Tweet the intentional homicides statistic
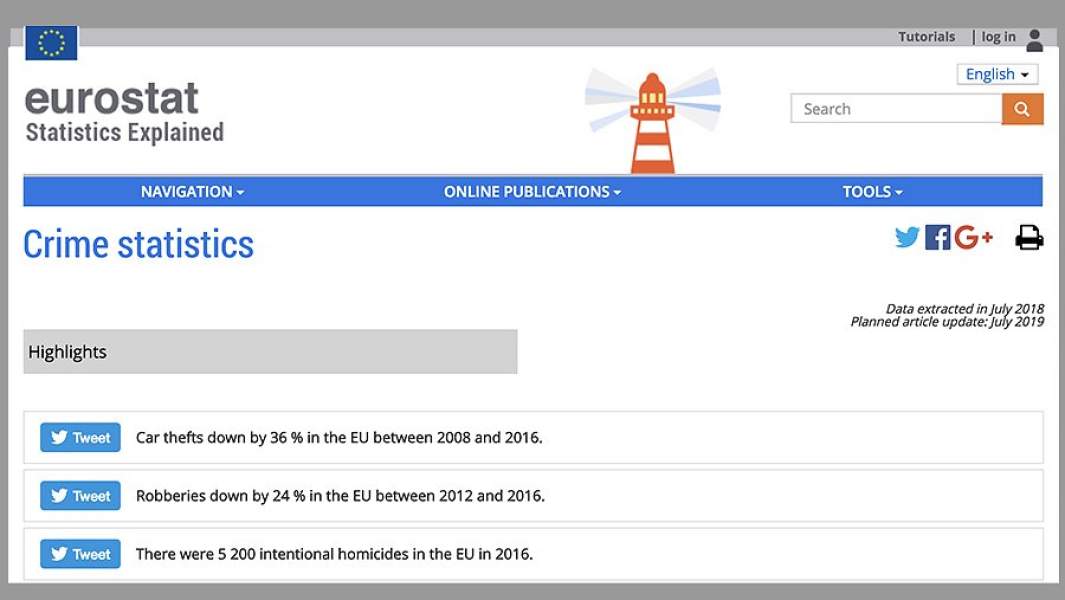 (80, 554)
